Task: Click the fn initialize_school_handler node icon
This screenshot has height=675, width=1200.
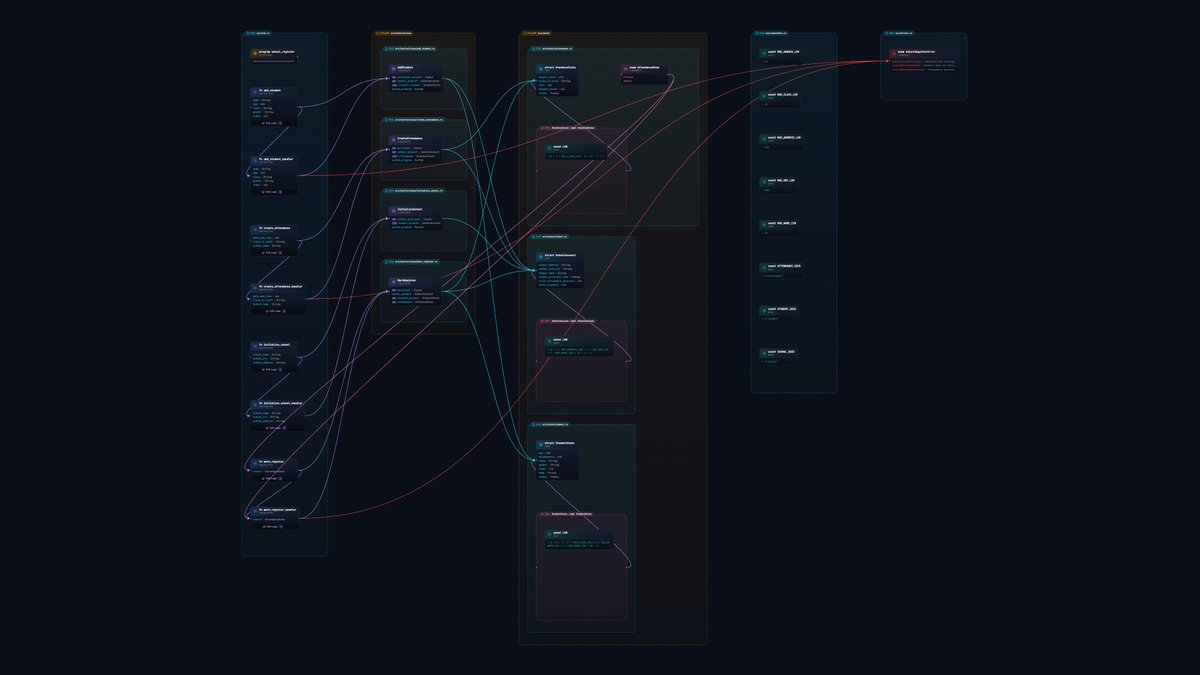Action: 255,404
